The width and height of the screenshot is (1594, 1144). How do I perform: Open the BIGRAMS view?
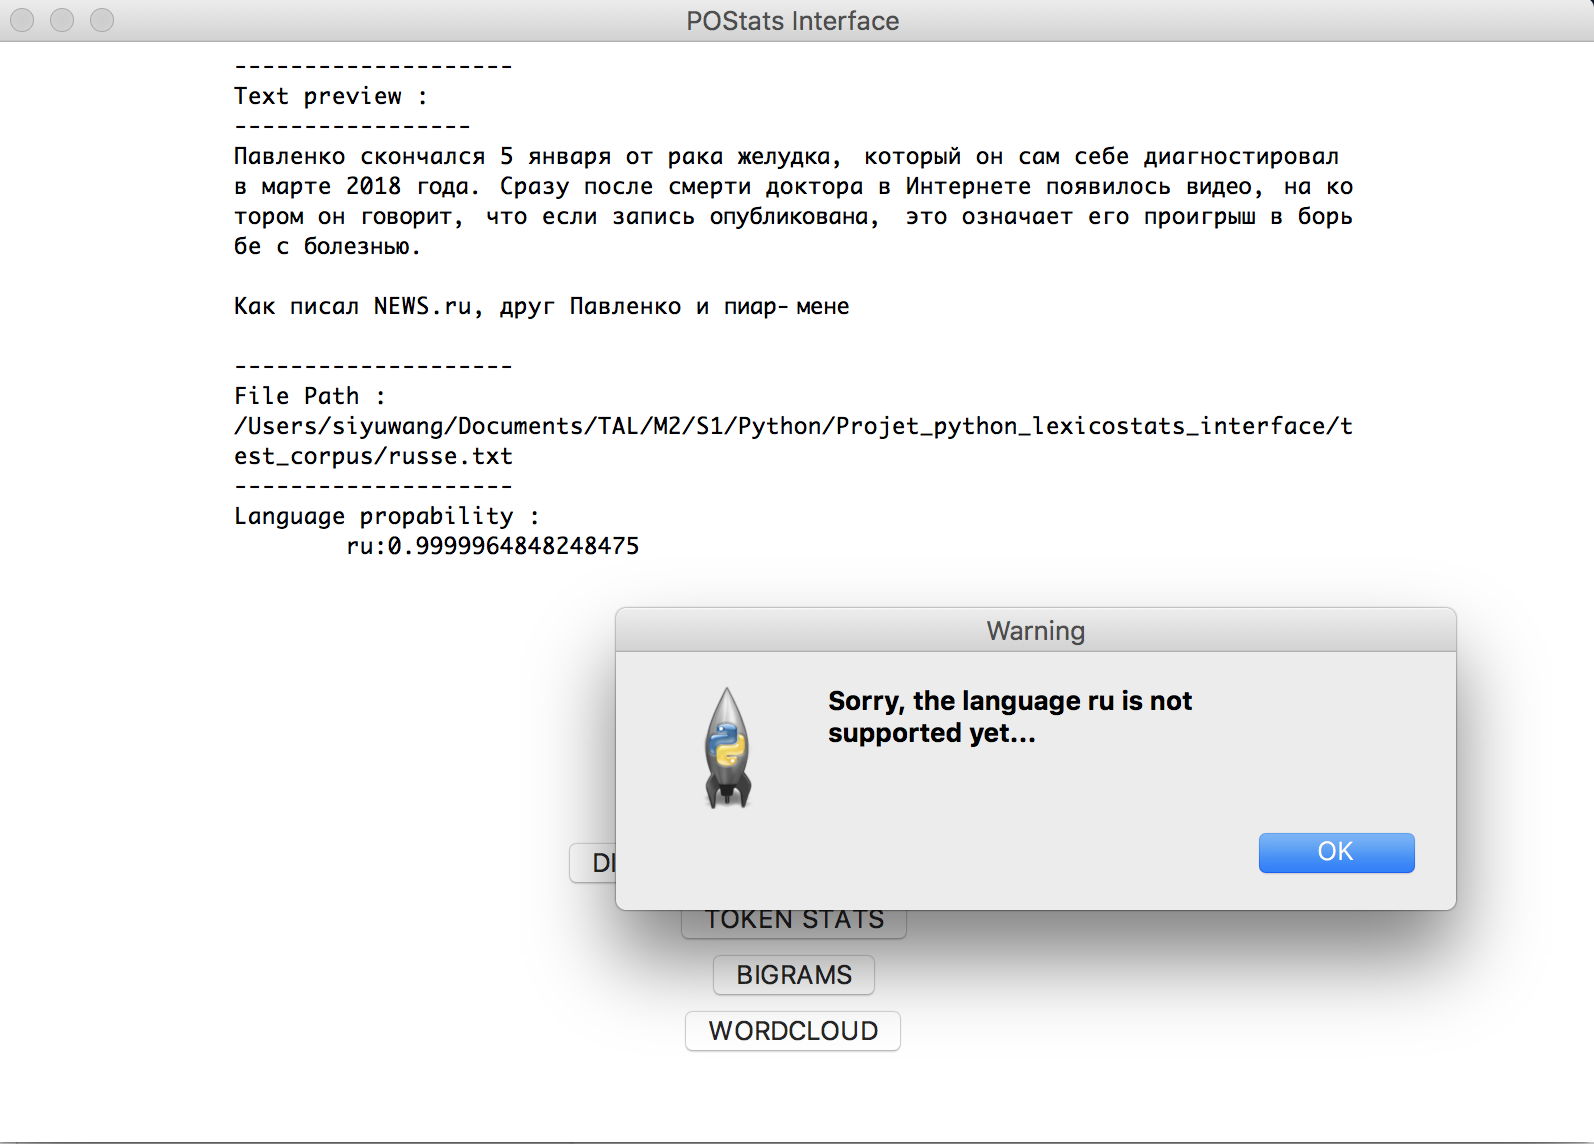(793, 975)
